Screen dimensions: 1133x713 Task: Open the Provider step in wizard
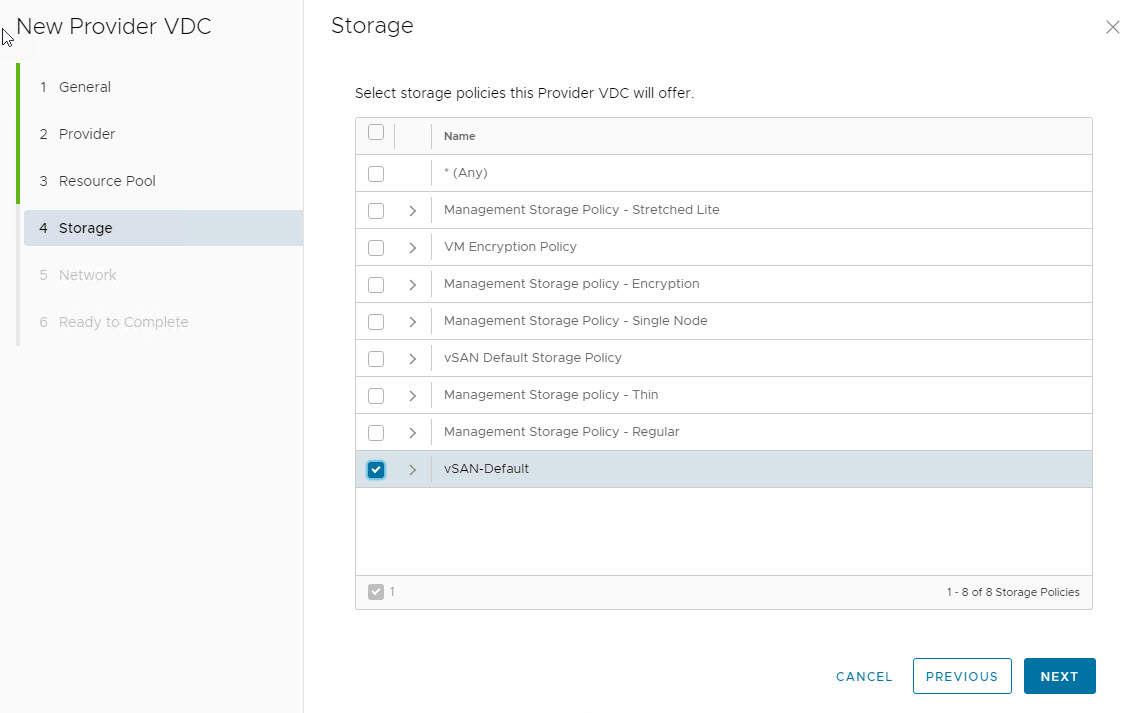click(x=87, y=134)
